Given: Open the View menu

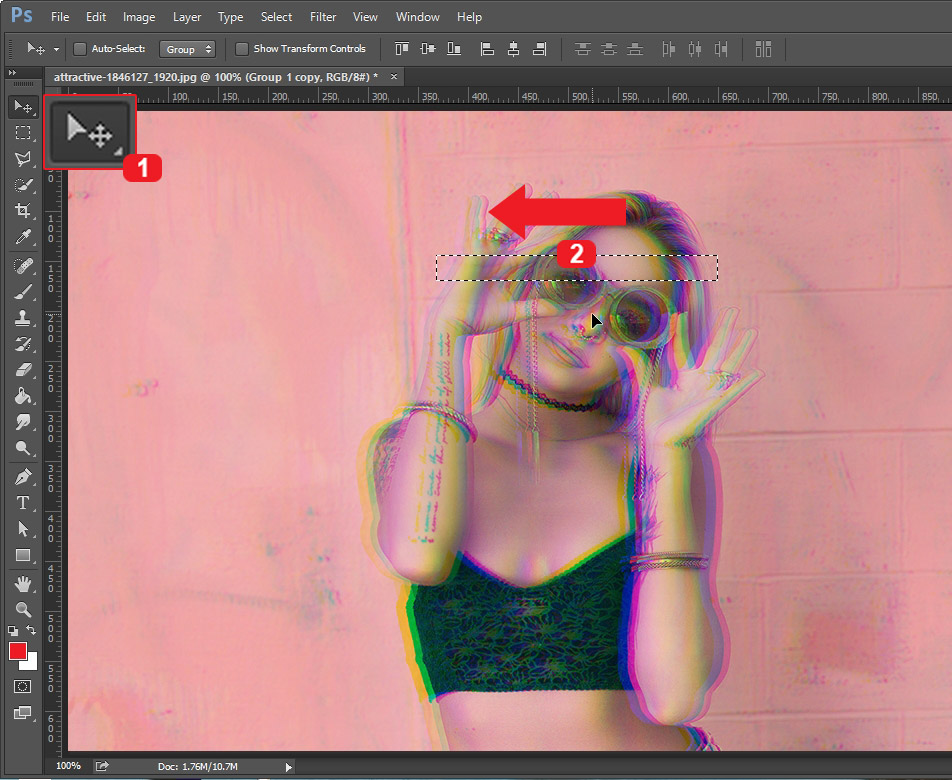Looking at the screenshot, I should (x=365, y=17).
